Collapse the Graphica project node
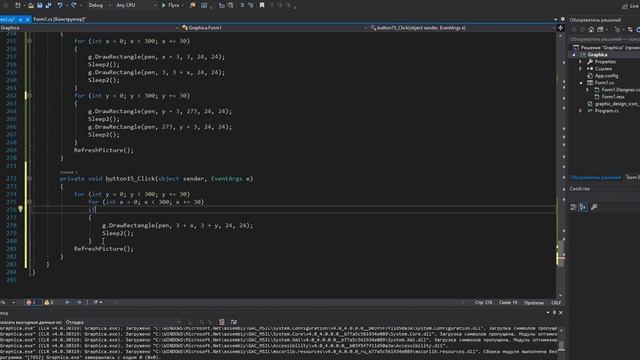 (575, 55)
